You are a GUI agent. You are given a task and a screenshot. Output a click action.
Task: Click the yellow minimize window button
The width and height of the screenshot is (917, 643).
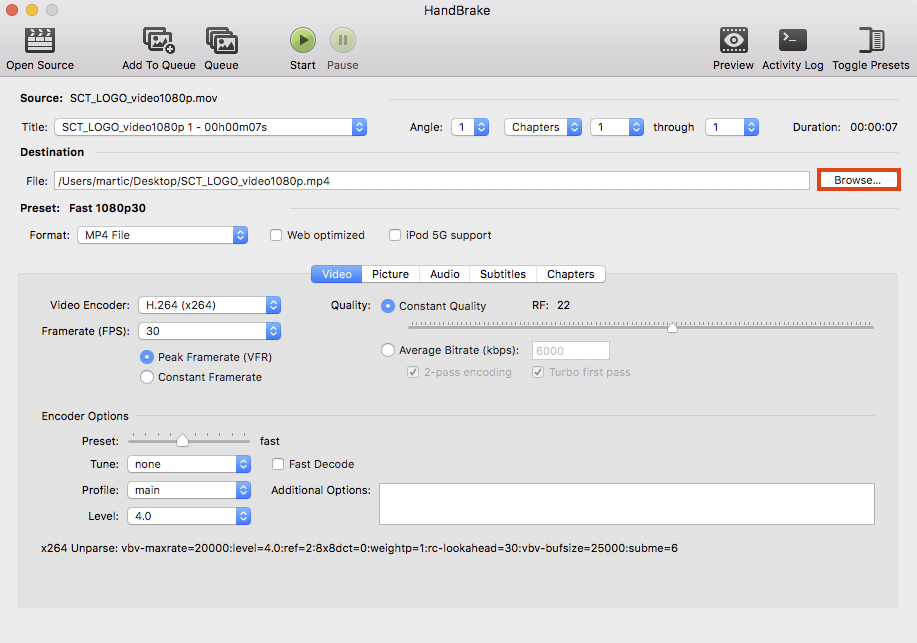click(32, 10)
